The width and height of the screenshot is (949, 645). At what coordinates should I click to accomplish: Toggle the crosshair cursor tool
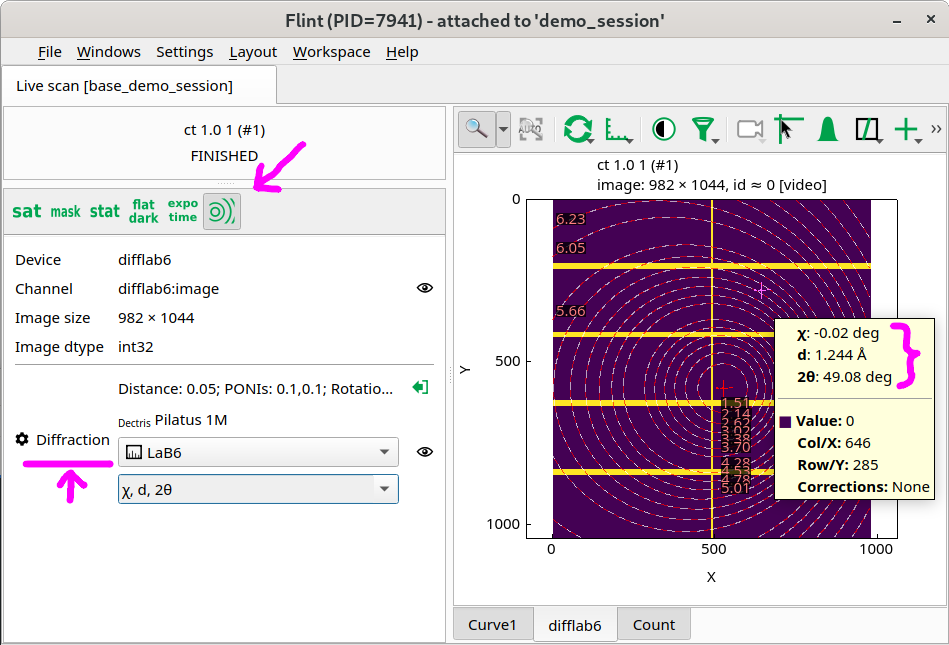click(x=788, y=129)
